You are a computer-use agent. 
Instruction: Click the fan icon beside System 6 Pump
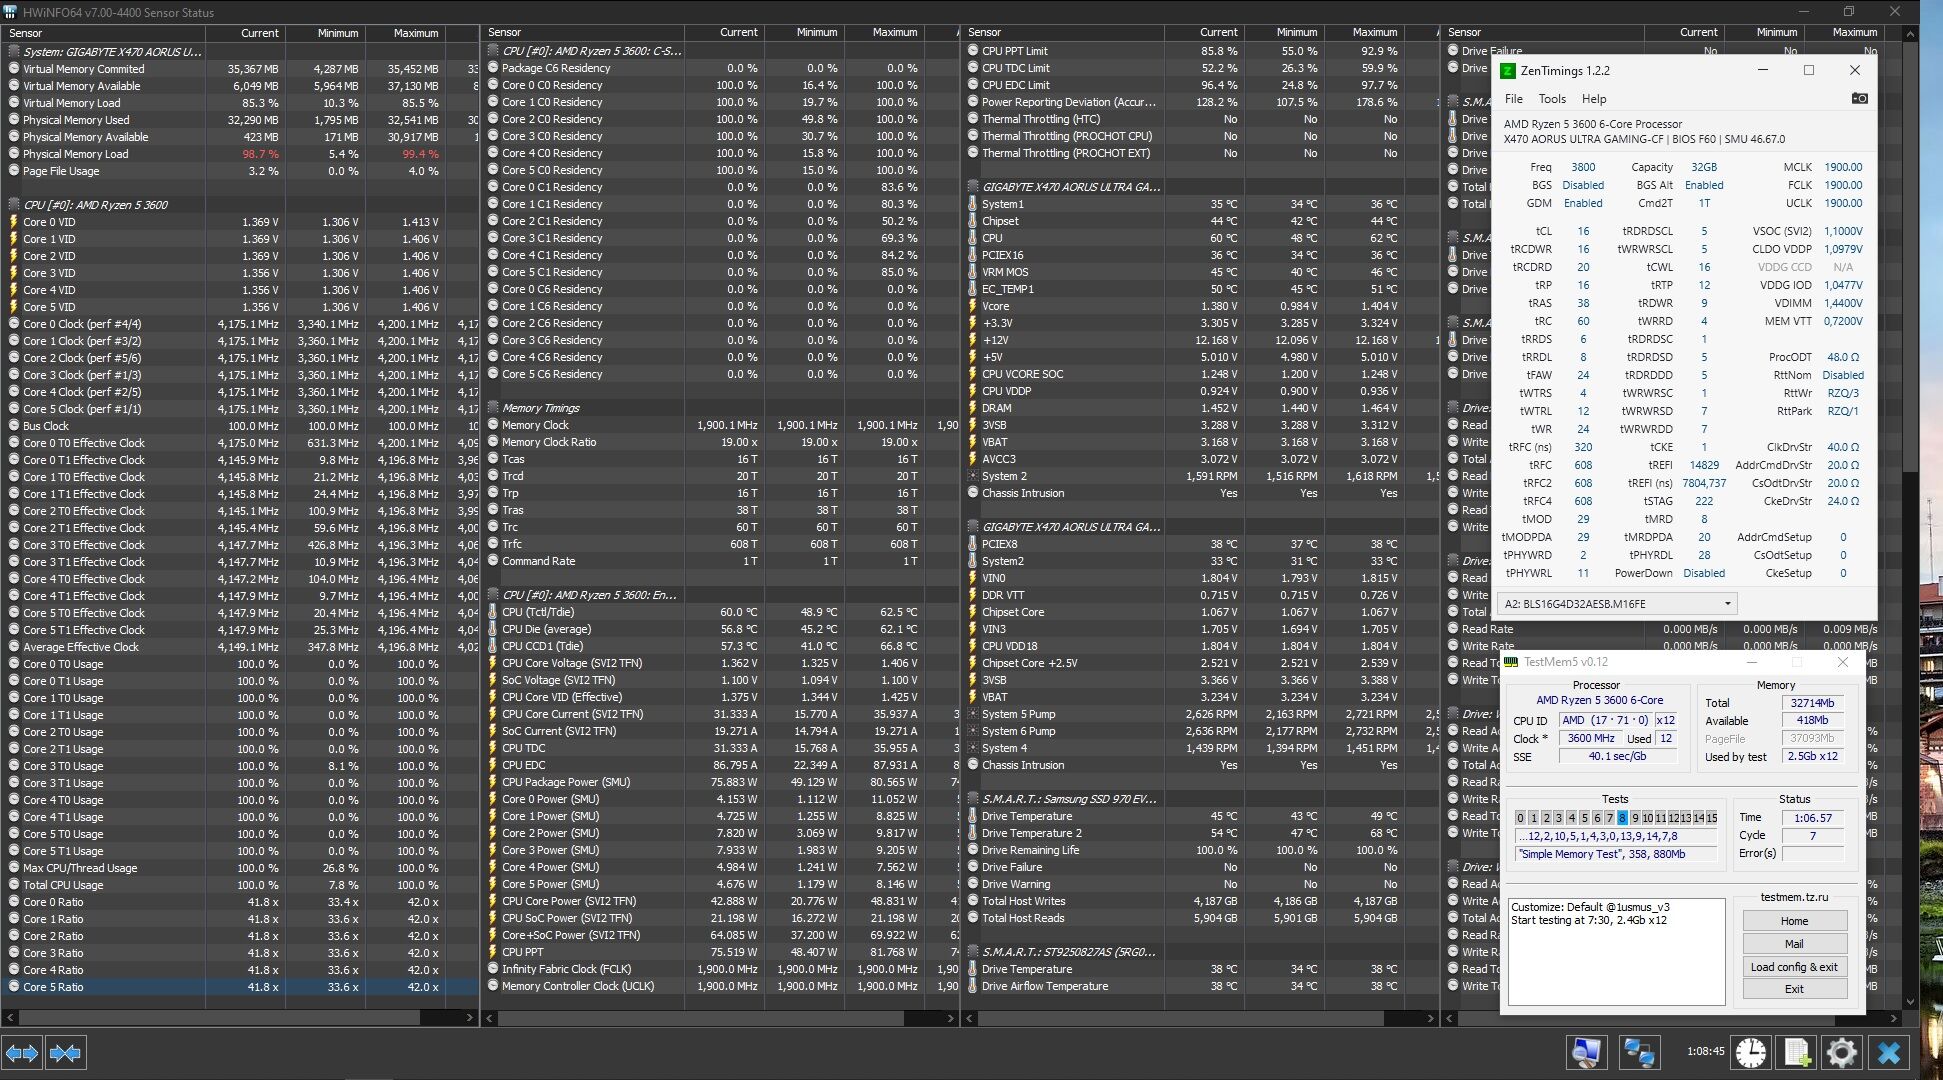coord(972,731)
